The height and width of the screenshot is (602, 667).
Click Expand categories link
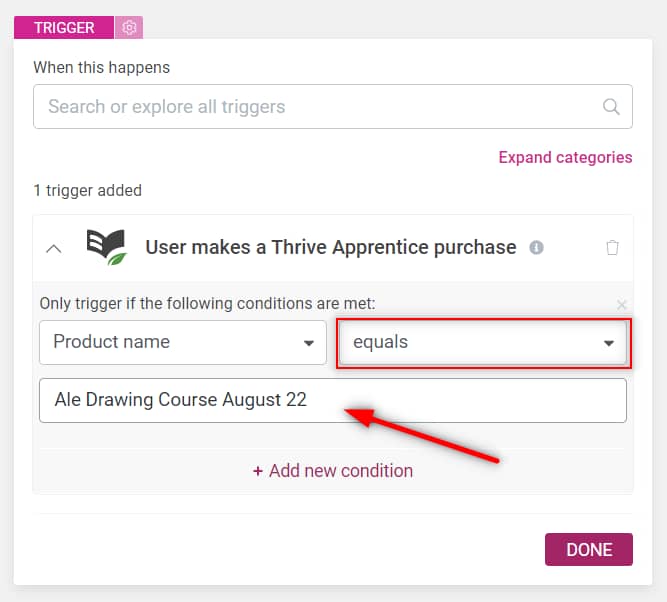[x=565, y=157]
